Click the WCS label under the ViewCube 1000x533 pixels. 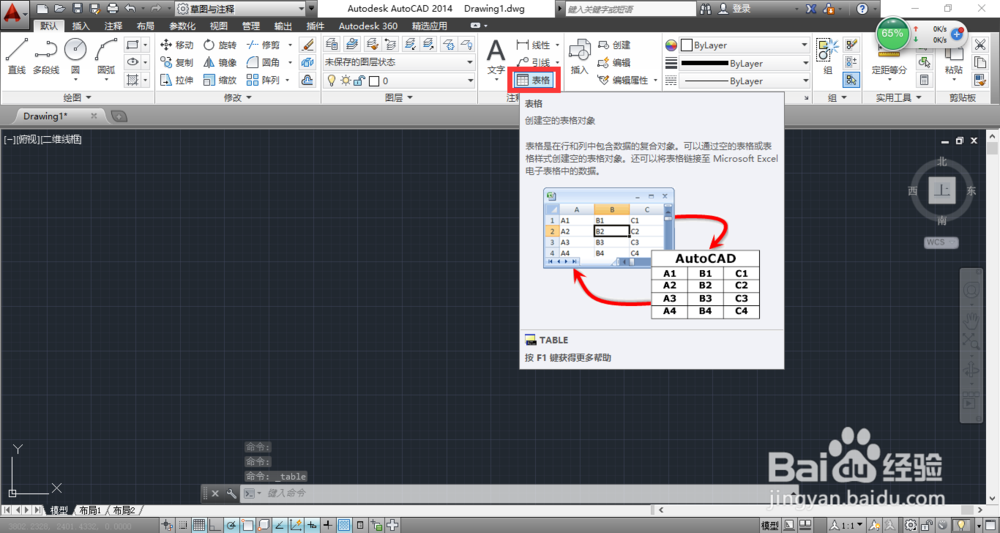941,242
